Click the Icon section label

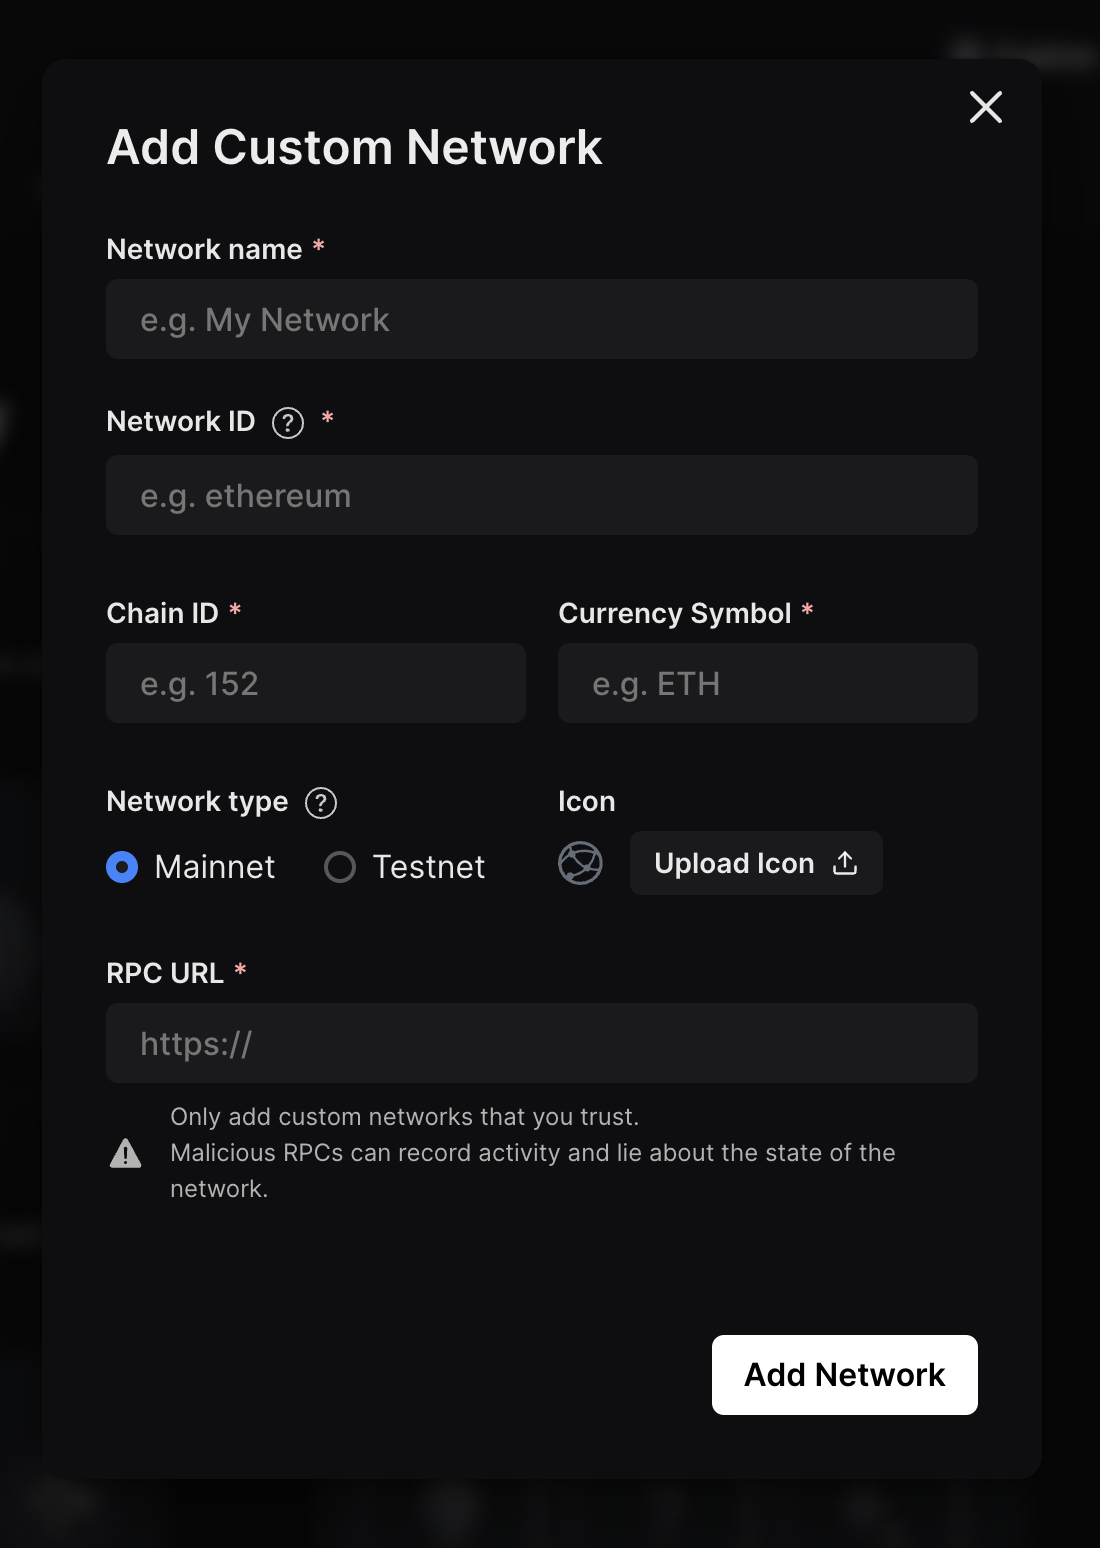coord(586,801)
